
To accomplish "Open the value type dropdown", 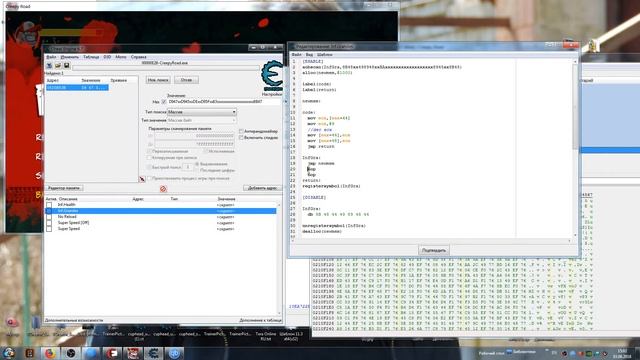I will click(x=202, y=120).
